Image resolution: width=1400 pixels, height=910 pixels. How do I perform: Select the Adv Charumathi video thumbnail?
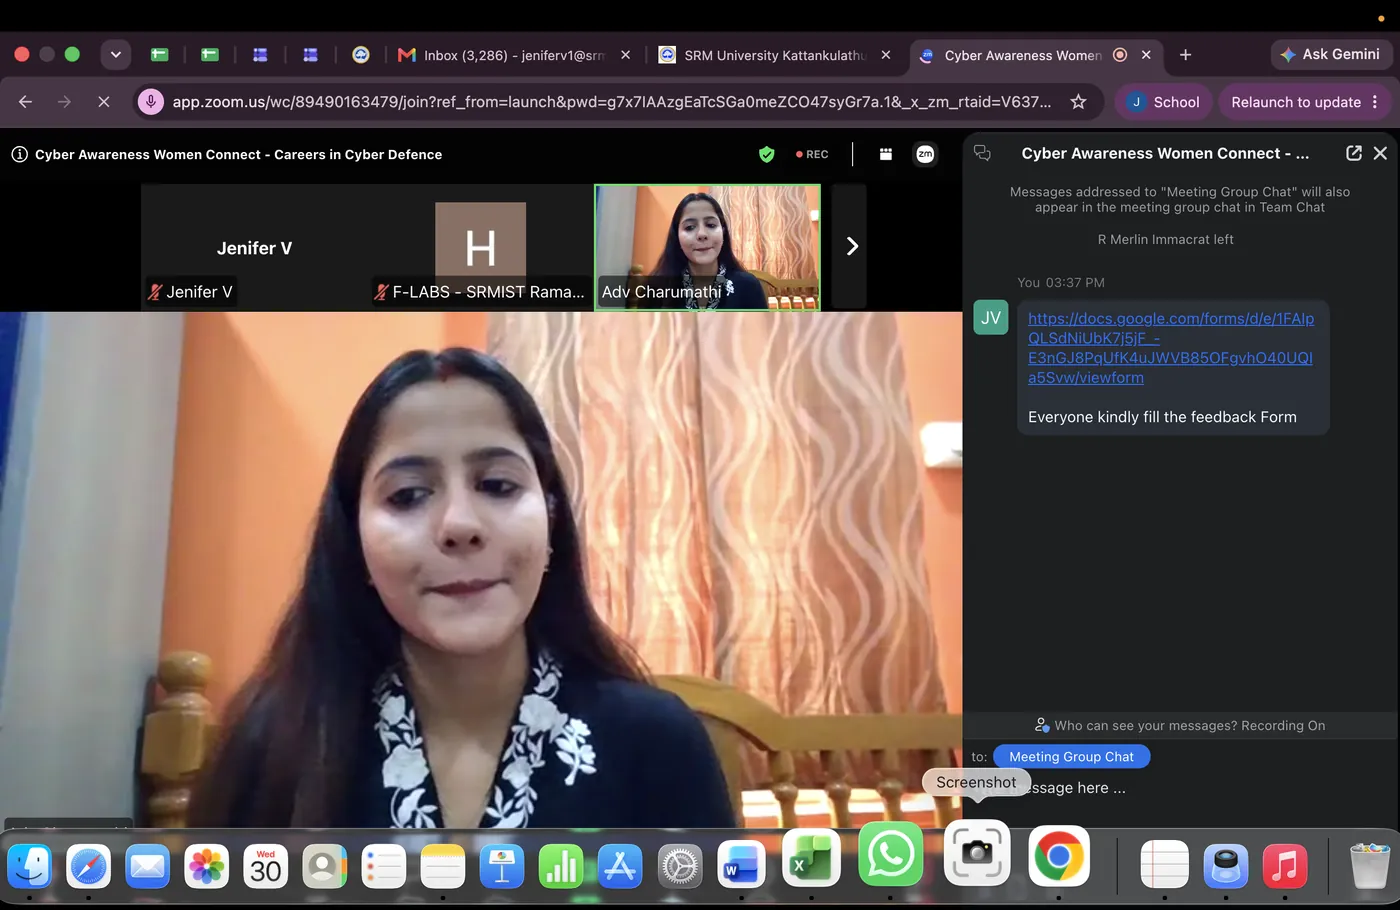(707, 247)
